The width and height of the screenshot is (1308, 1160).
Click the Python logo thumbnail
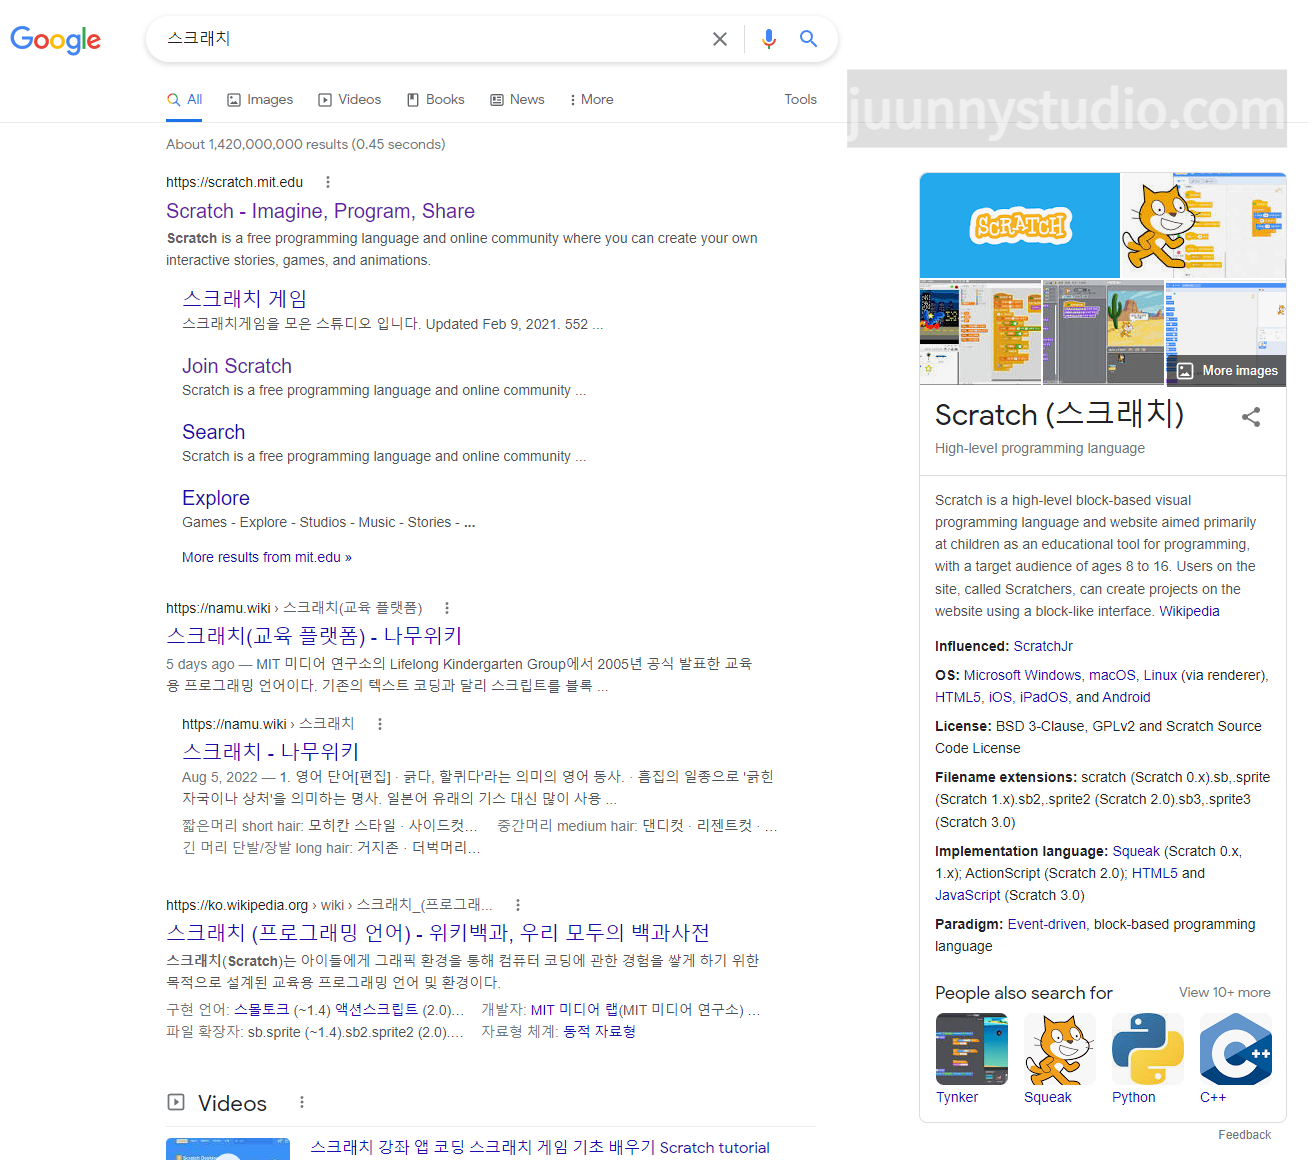tap(1147, 1049)
